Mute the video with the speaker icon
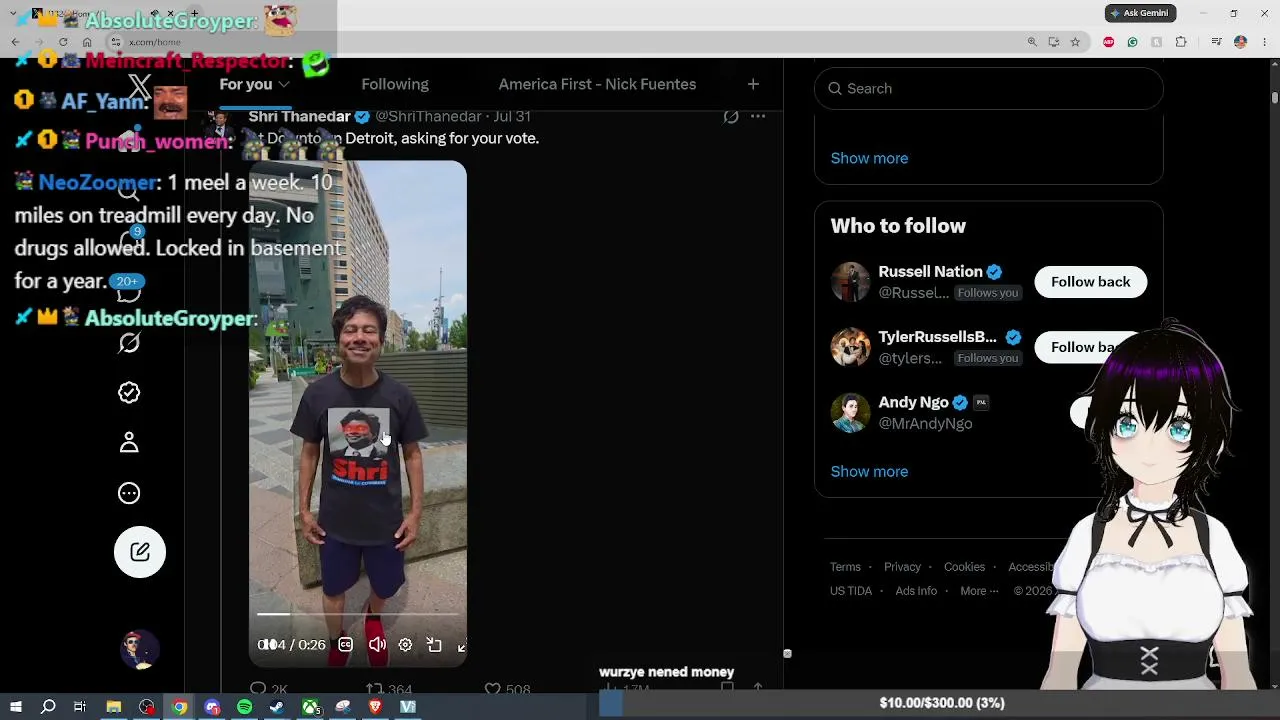 coord(377,645)
